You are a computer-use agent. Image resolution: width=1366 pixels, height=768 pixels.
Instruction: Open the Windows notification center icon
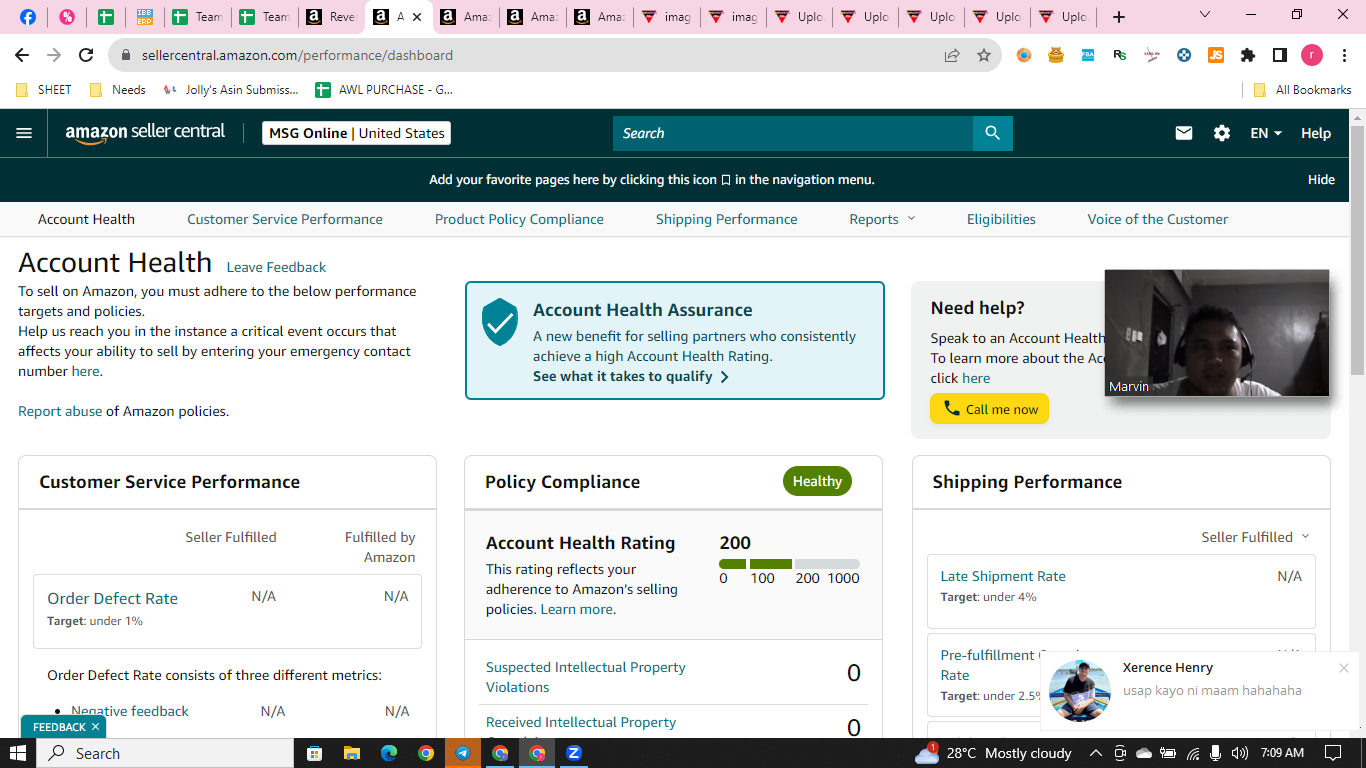1333,753
